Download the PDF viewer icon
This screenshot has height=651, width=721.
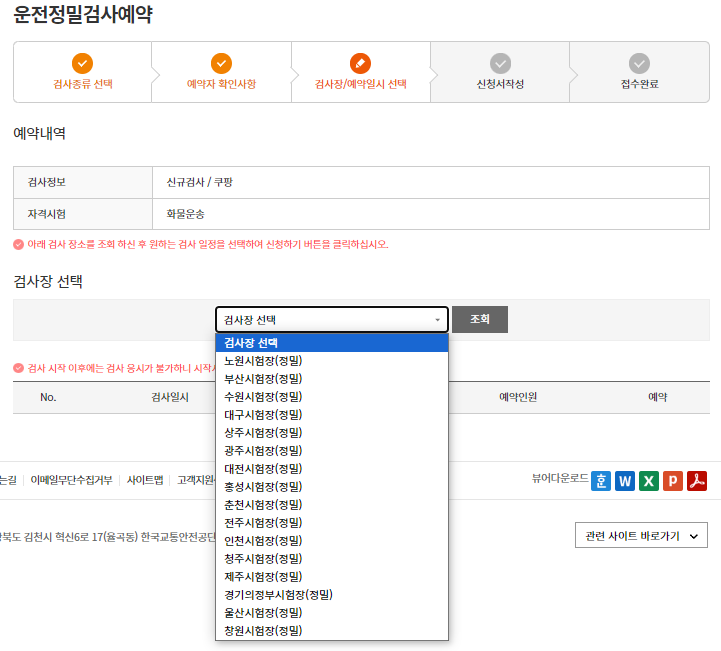tap(697, 481)
